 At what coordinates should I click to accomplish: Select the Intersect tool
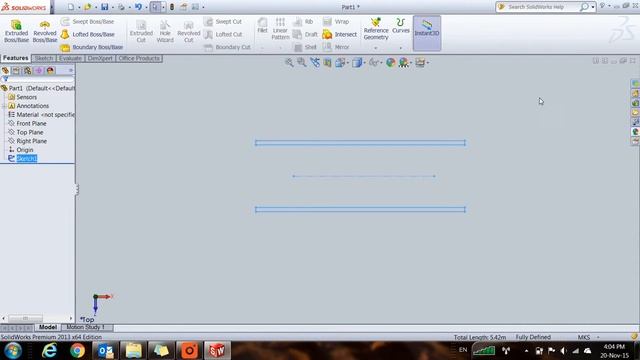(340, 34)
